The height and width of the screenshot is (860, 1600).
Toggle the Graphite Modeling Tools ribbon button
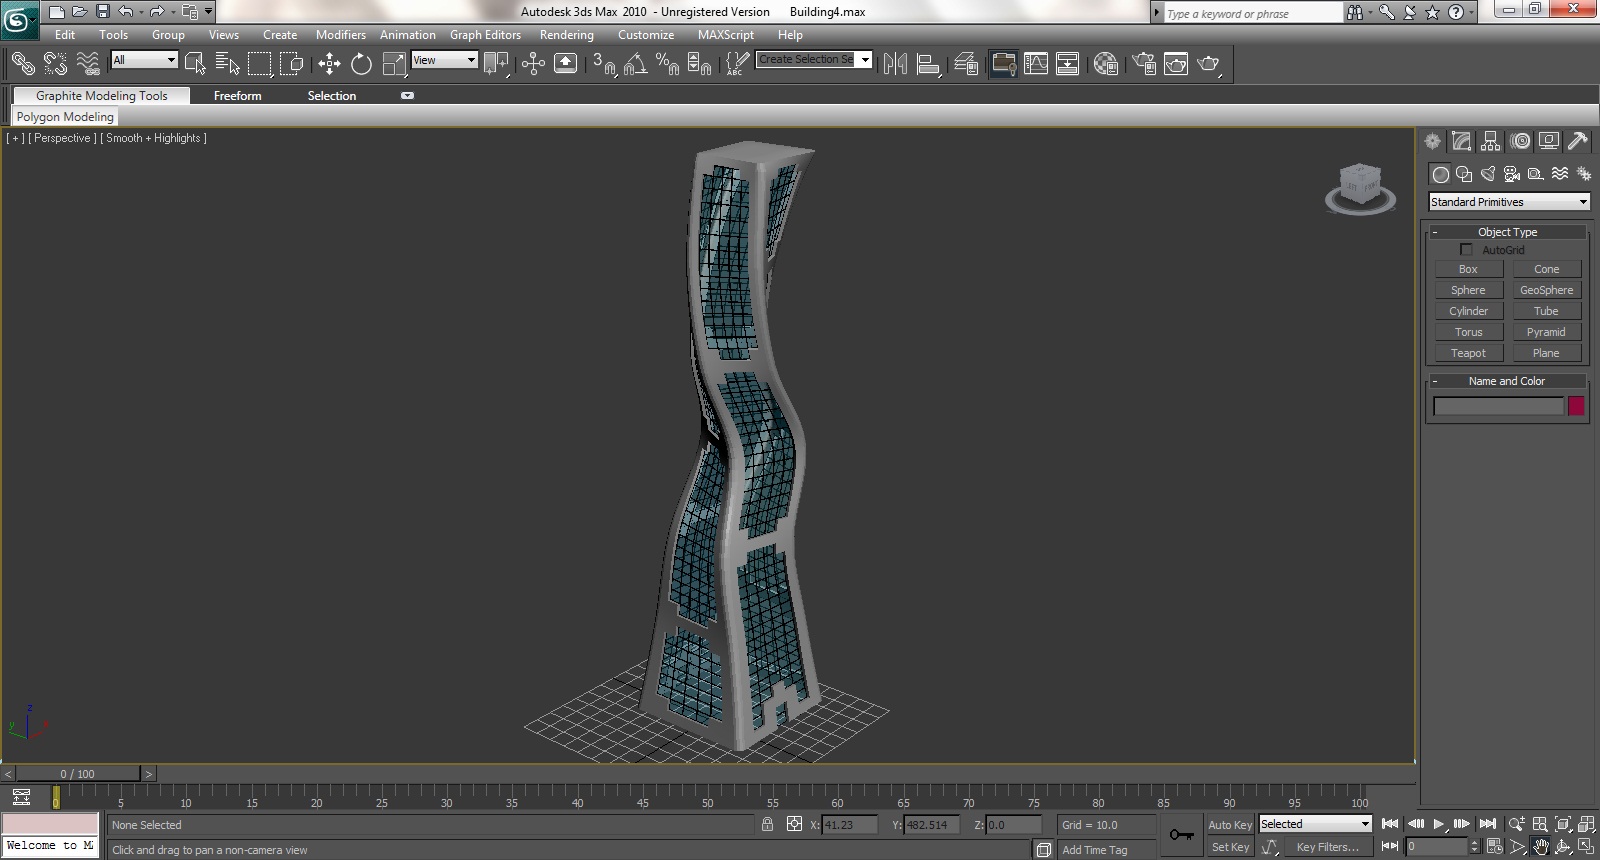pyautogui.click(x=1003, y=64)
